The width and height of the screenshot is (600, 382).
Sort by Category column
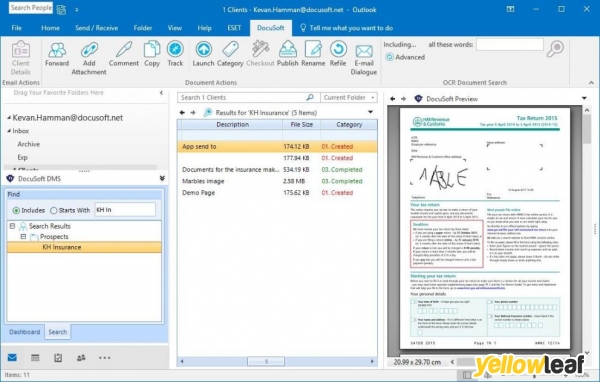pos(349,124)
